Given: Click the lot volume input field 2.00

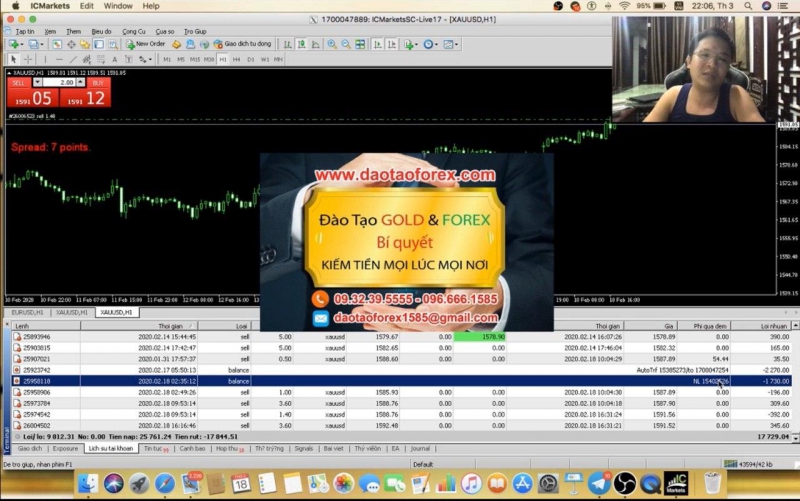Looking at the screenshot, I should coord(59,82).
